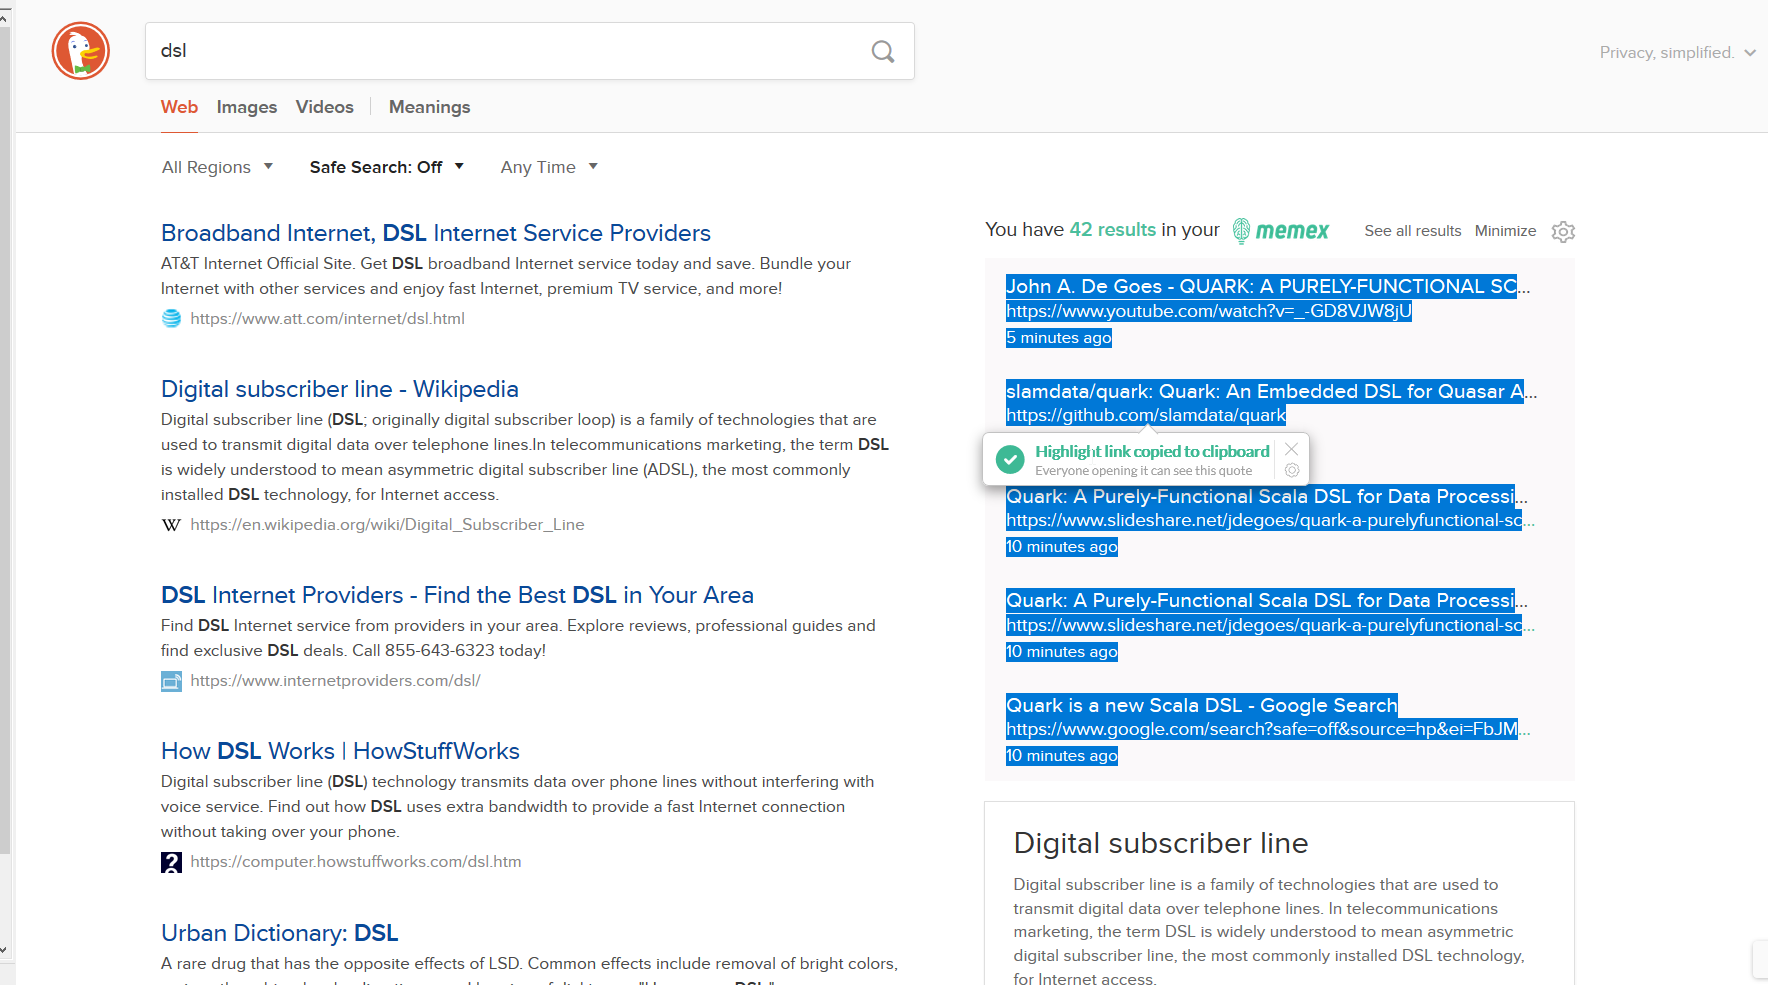This screenshot has height=985, width=1768.
Task: Open the All Regions dropdown
Action: (217, 166)
